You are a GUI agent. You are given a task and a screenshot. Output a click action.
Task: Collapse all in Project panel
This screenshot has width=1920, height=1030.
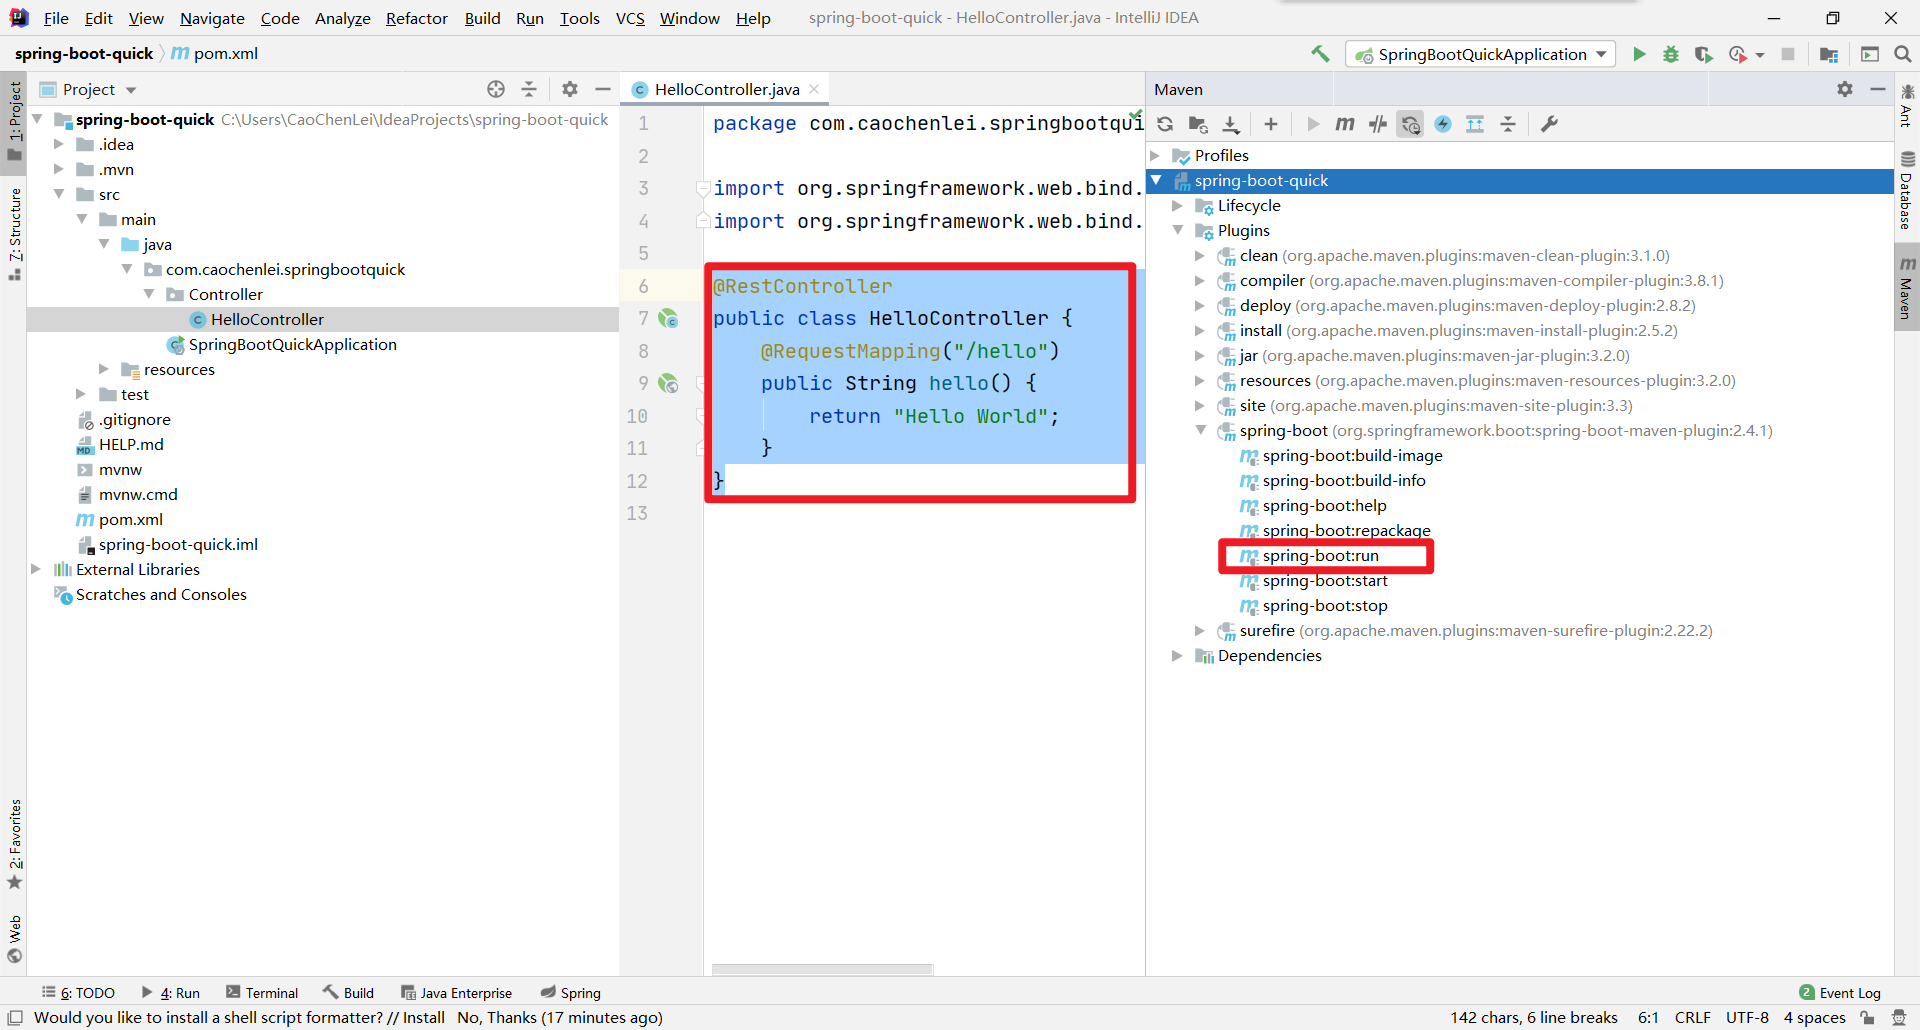529,89
